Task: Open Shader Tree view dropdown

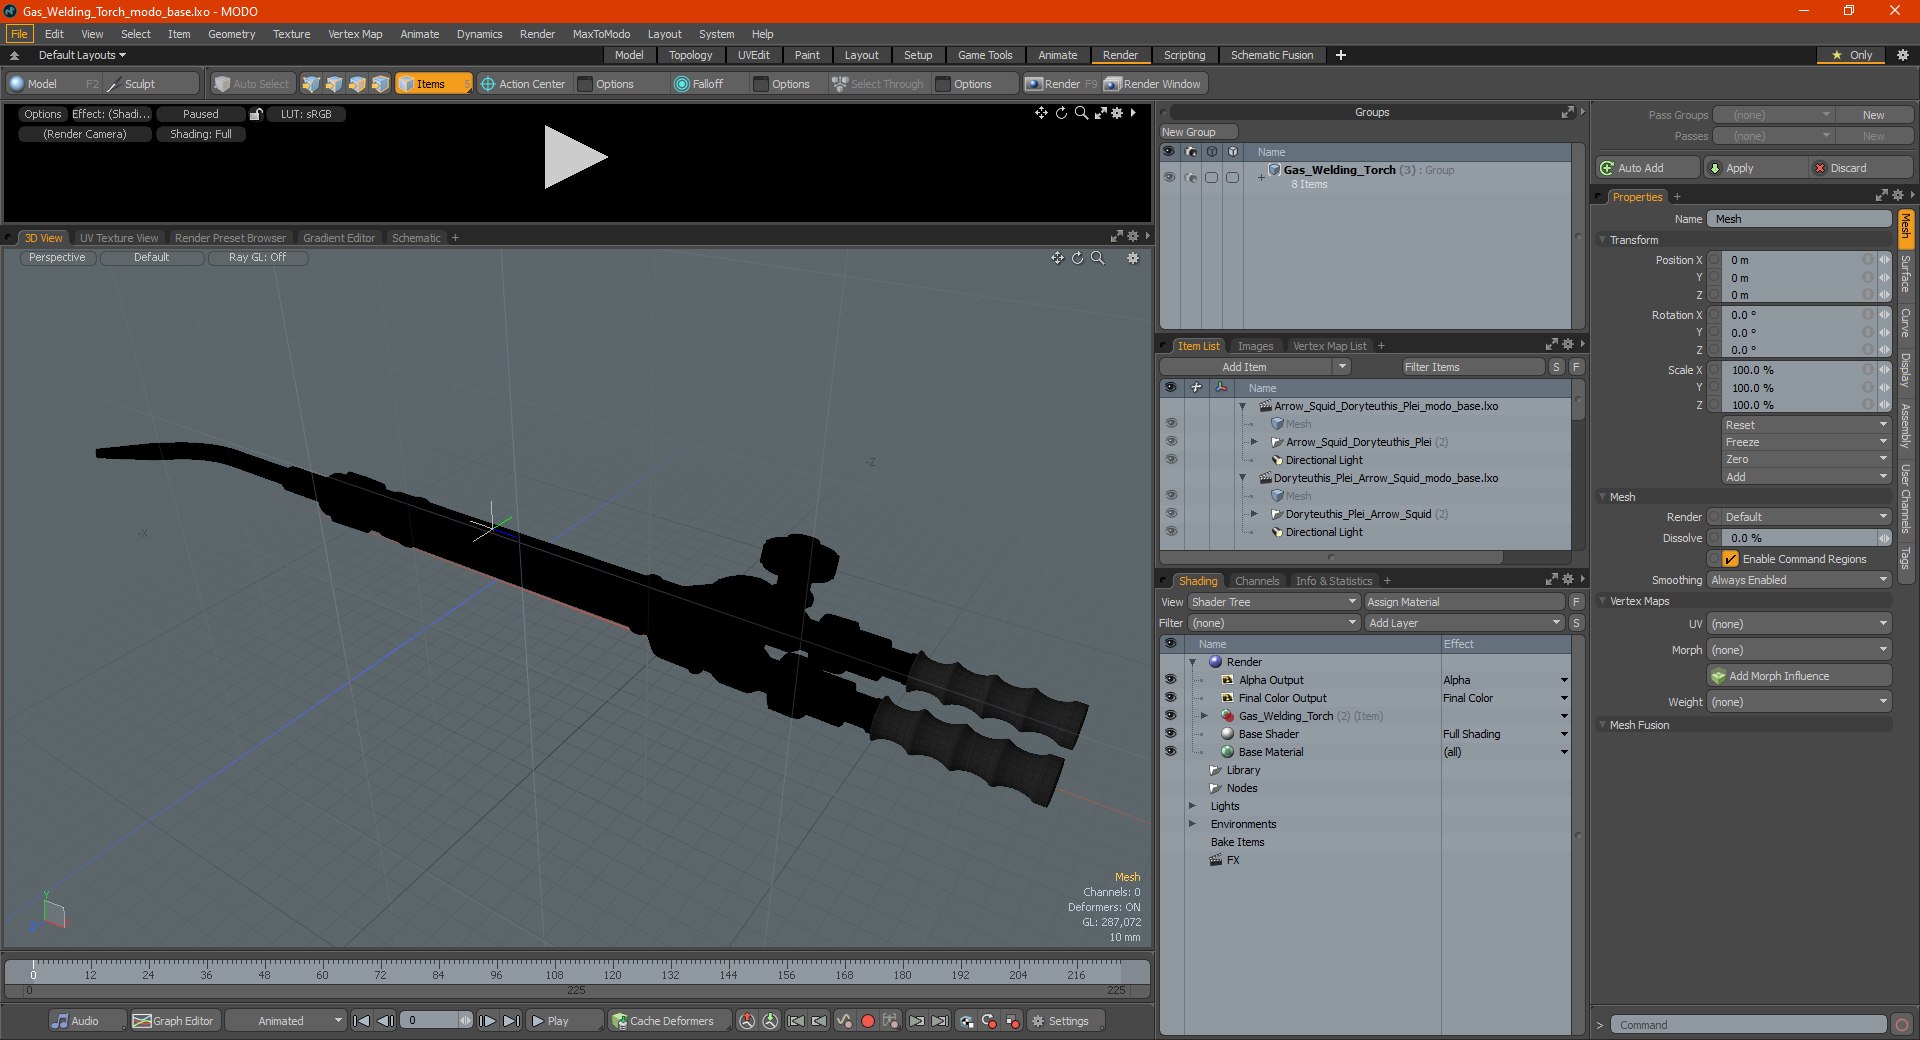Action: pyautogui.click(x=1273, y=602)
